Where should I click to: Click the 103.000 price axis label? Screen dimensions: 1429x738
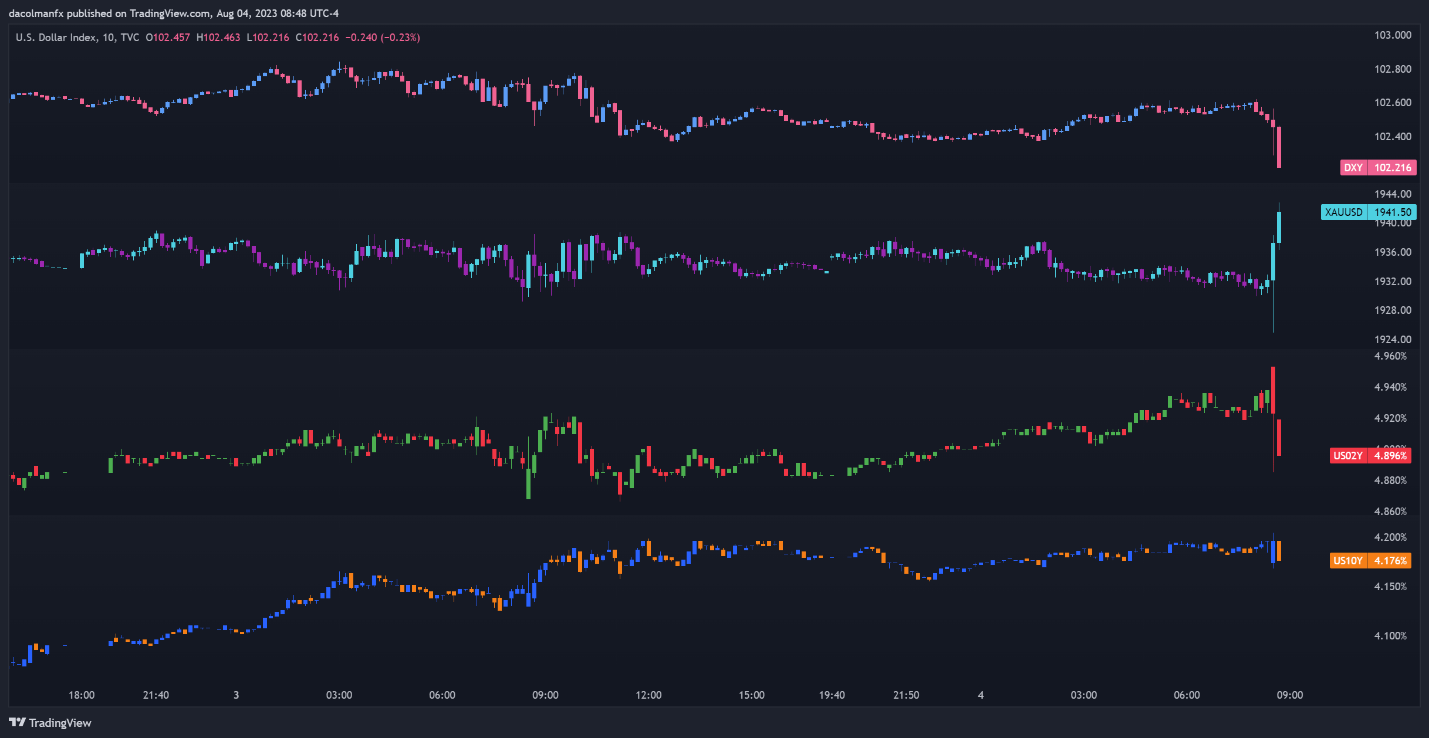(x=1393, y=35)
